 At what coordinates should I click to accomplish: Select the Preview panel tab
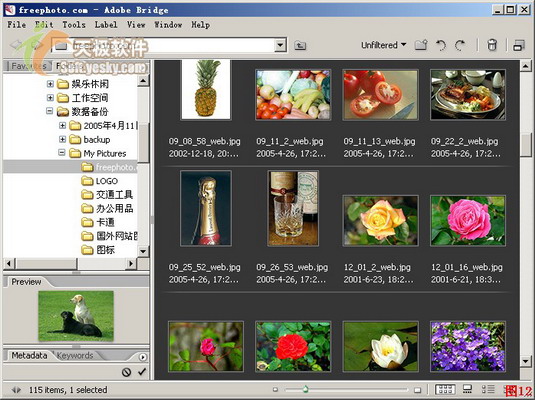pos(26,282)
